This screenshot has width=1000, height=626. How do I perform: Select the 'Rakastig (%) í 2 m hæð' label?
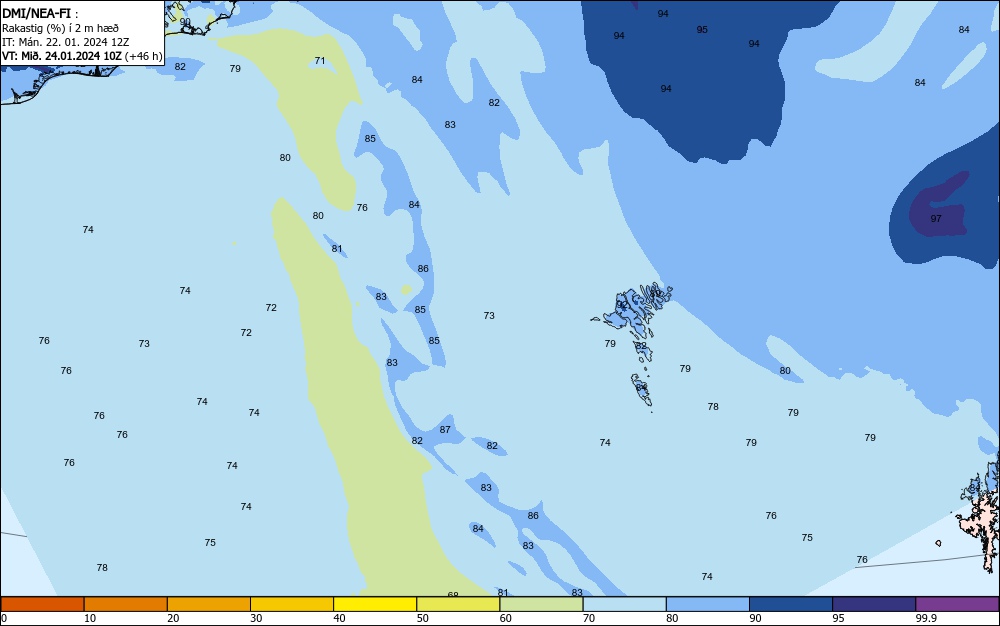tap(60, 28)
